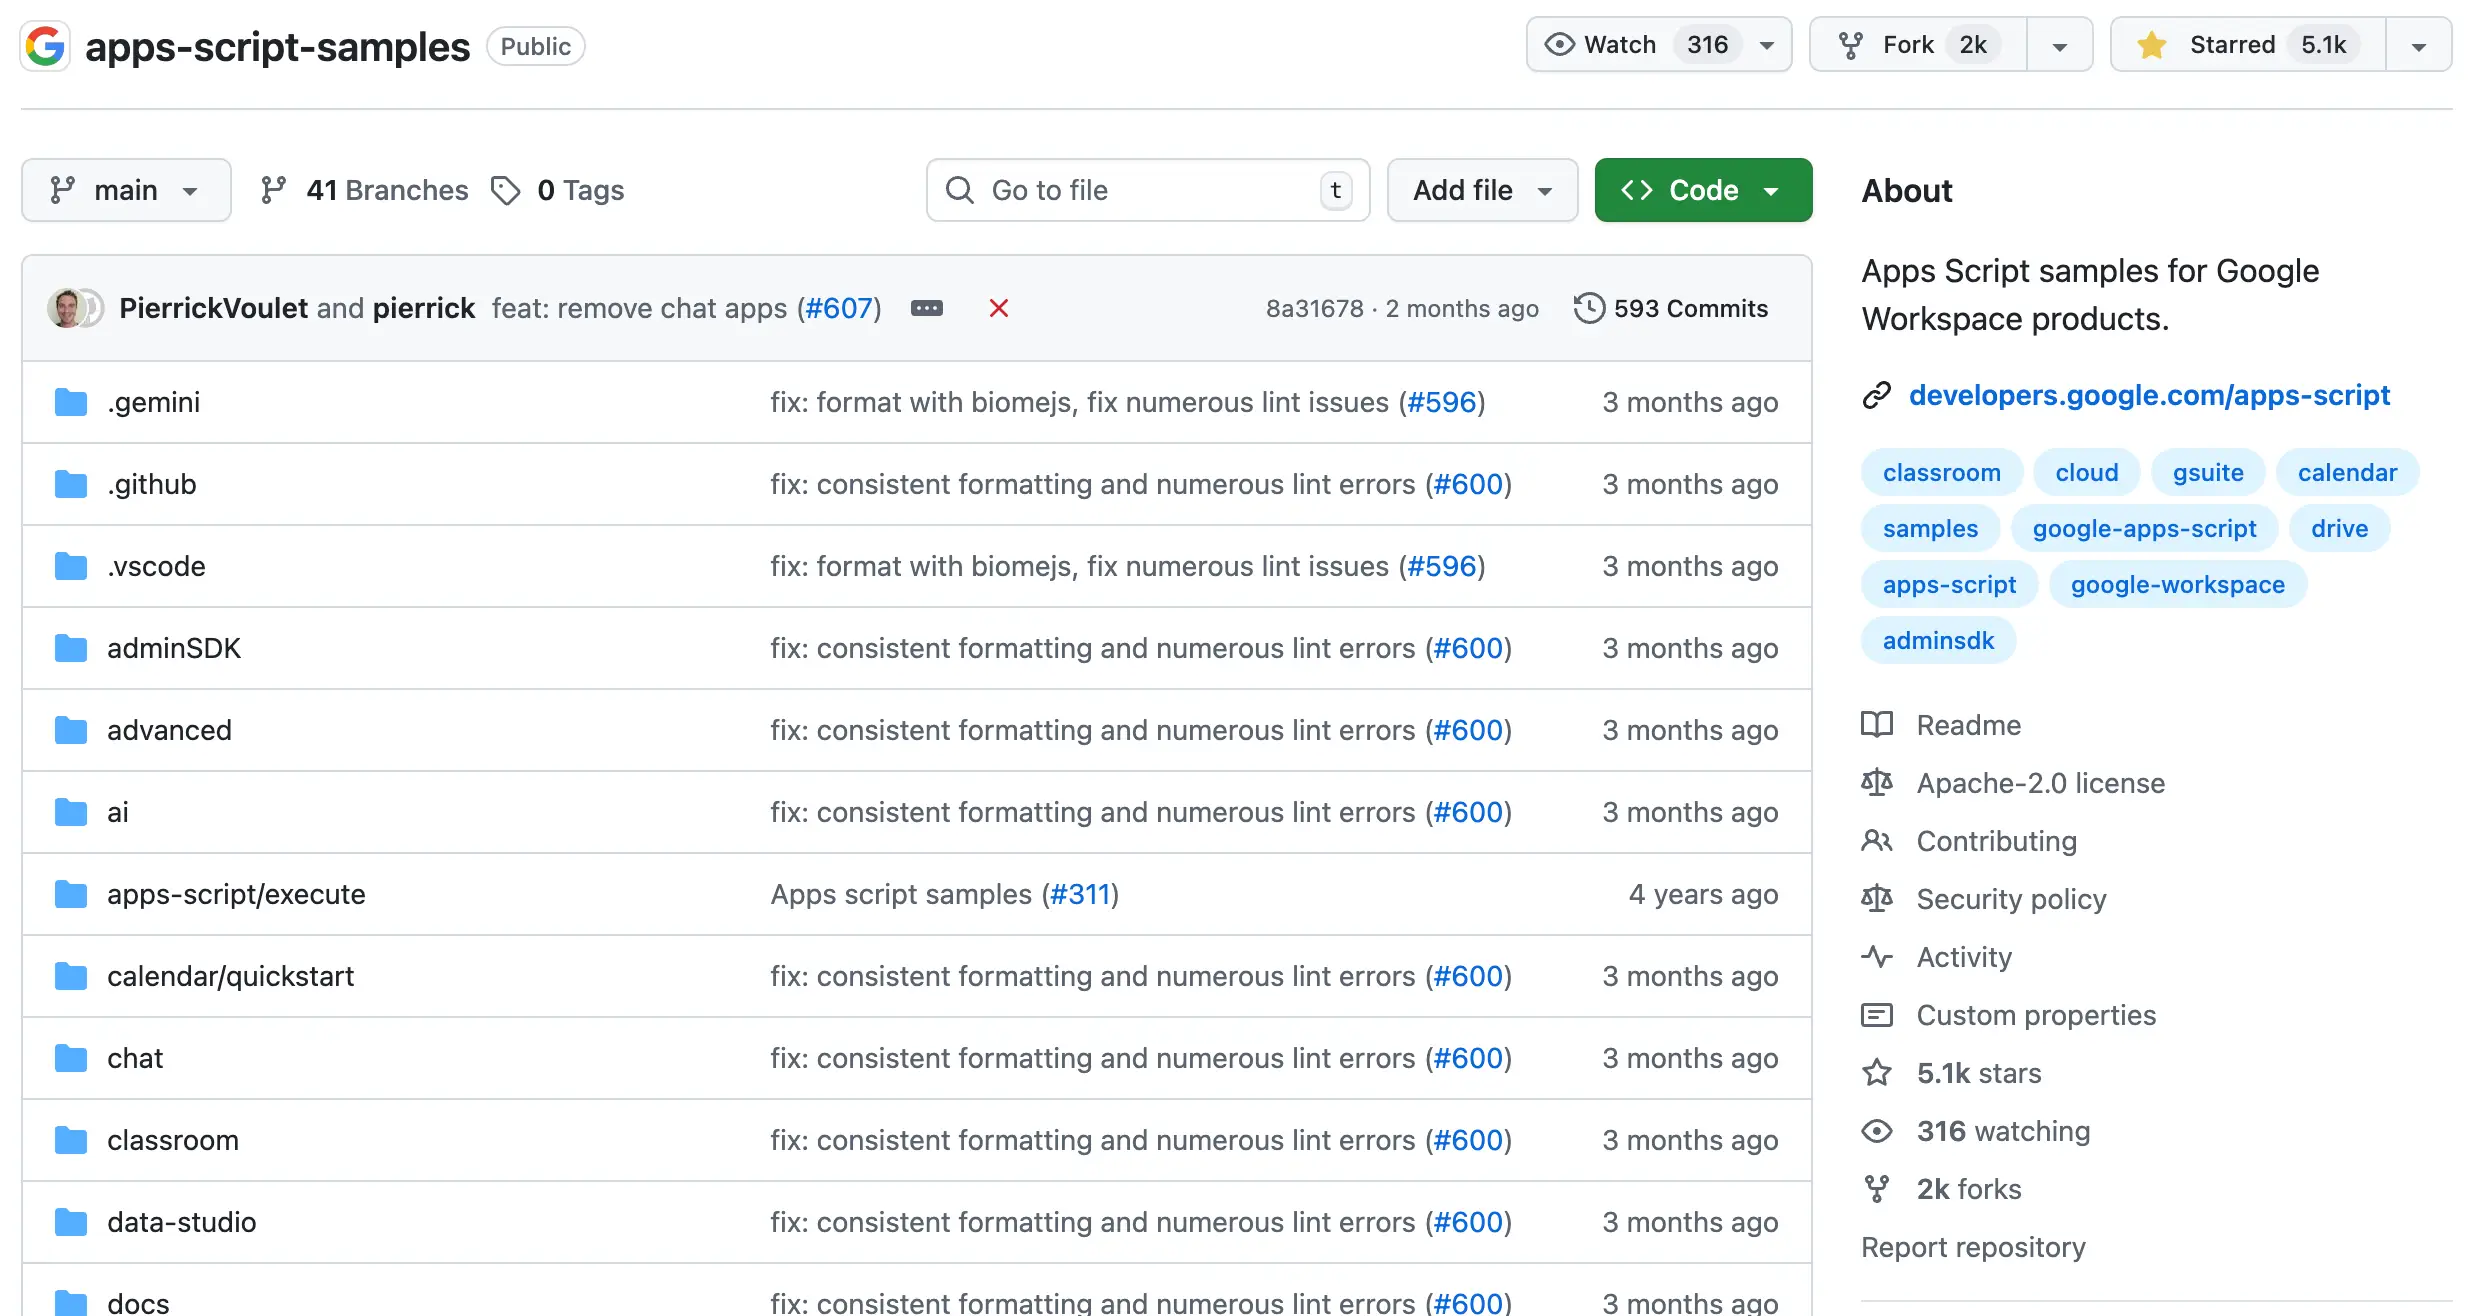This screenshot has width=2478, height=1316.
Task: Open the green Code dropdown
Action: (x=1702, y=190)
